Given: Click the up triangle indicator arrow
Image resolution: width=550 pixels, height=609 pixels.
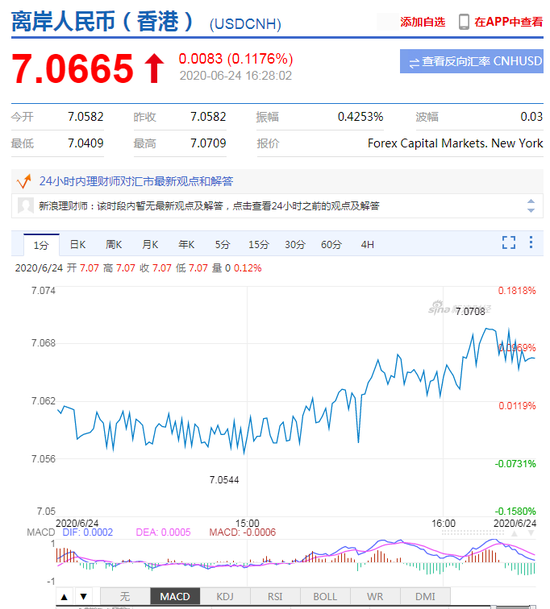Looking at the screenshot, I should (x=64, y=597).
